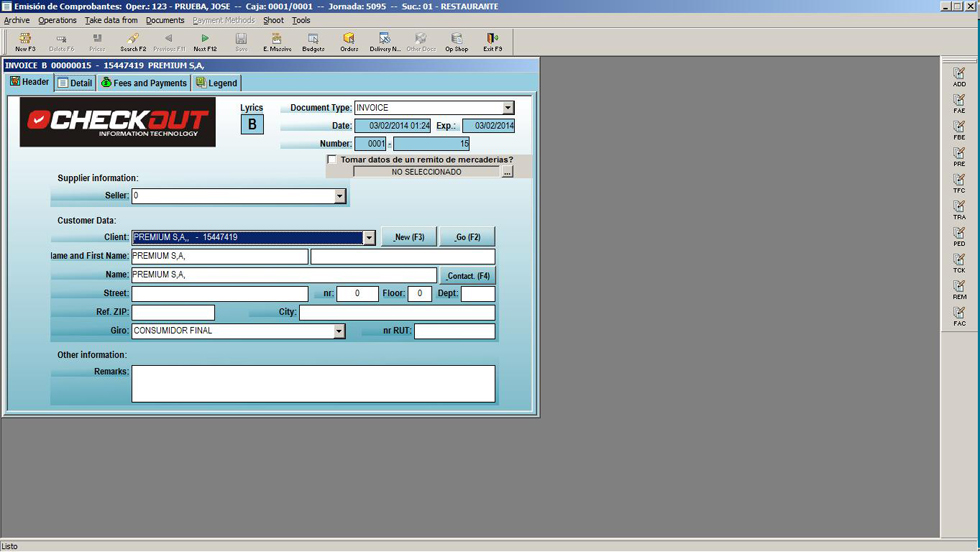
Task: Click the ADD icon in right sidebar
Action: pos(959,76)
